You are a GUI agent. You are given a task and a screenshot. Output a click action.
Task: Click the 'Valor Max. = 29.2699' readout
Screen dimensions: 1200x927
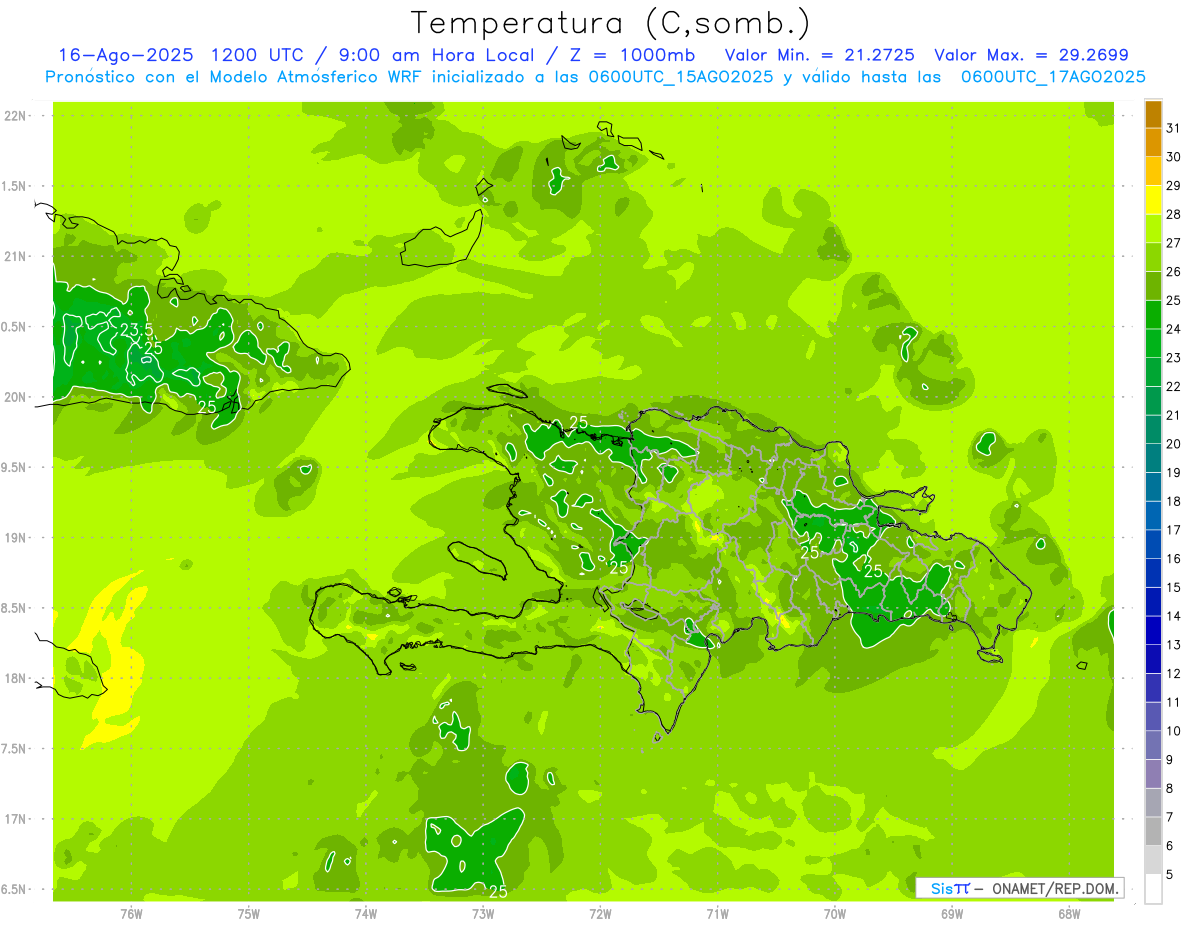tap(1031, 55)
